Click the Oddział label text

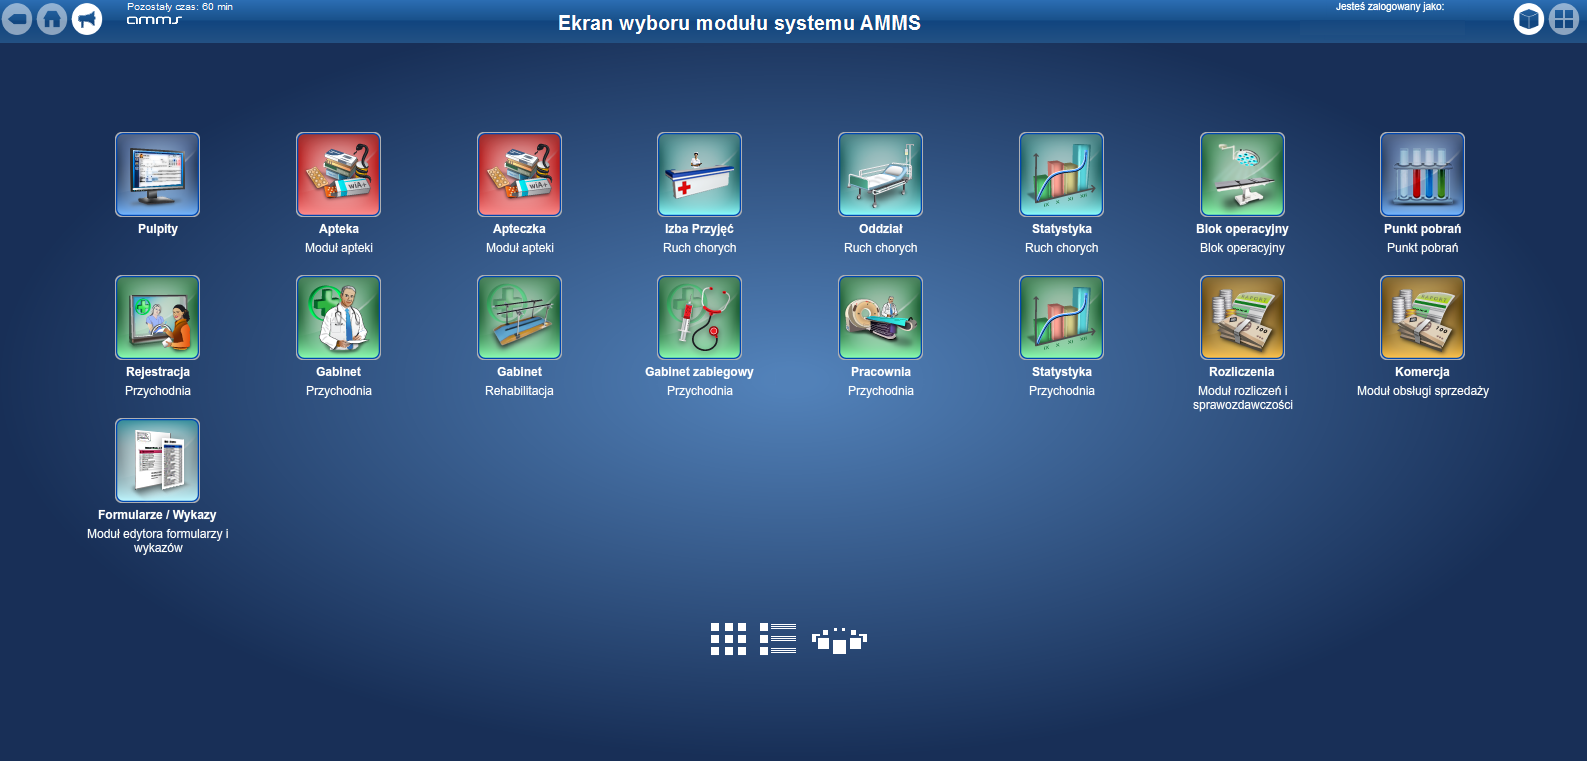[880, 229]
